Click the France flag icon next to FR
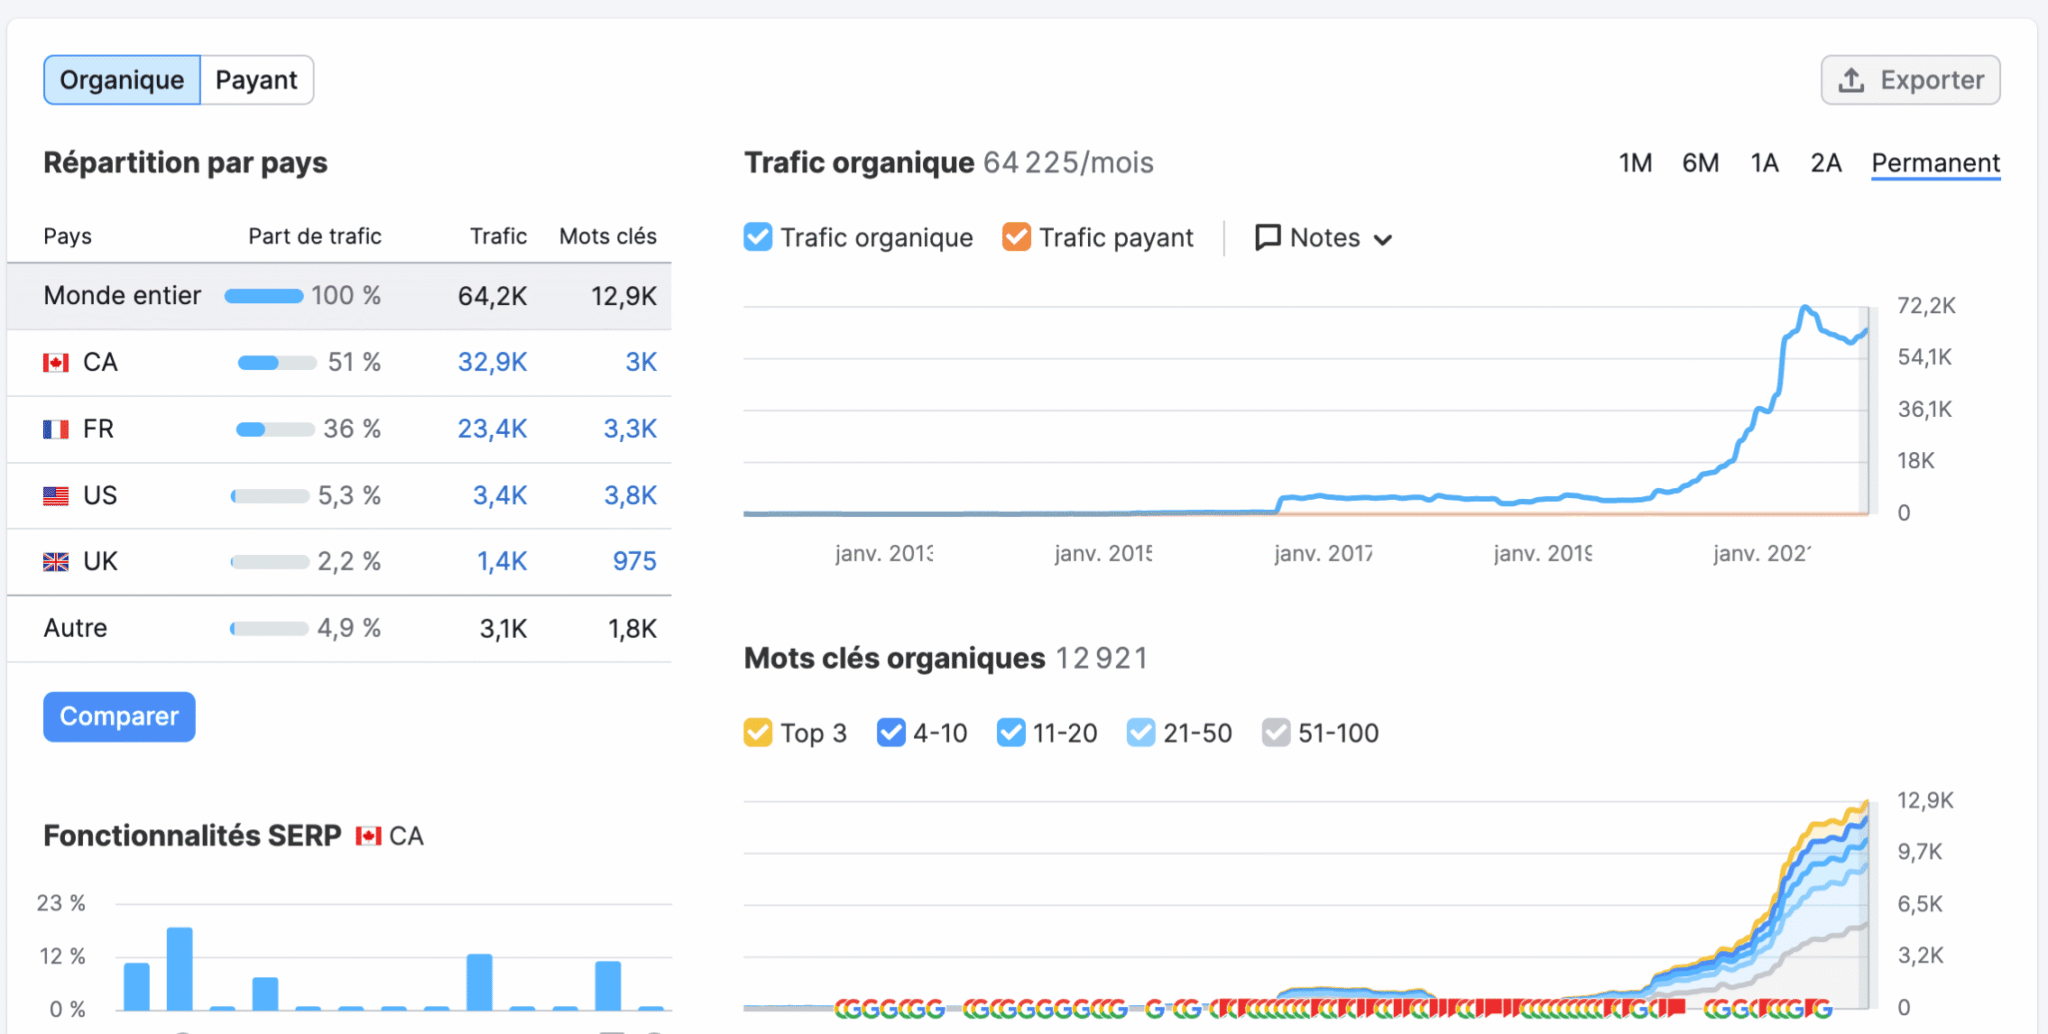The image size is (2048, 1034). (x=56, y=428)
